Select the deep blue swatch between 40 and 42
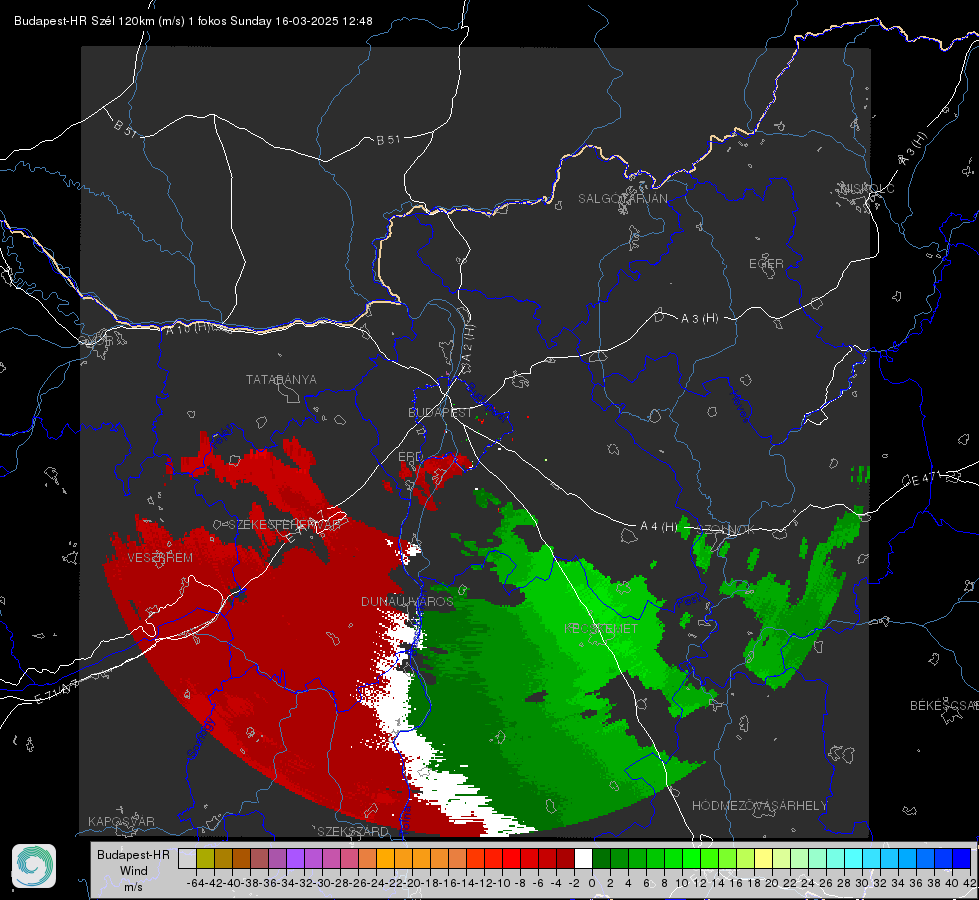The height and width of the screenshot is (900, 979). [962, 859]
